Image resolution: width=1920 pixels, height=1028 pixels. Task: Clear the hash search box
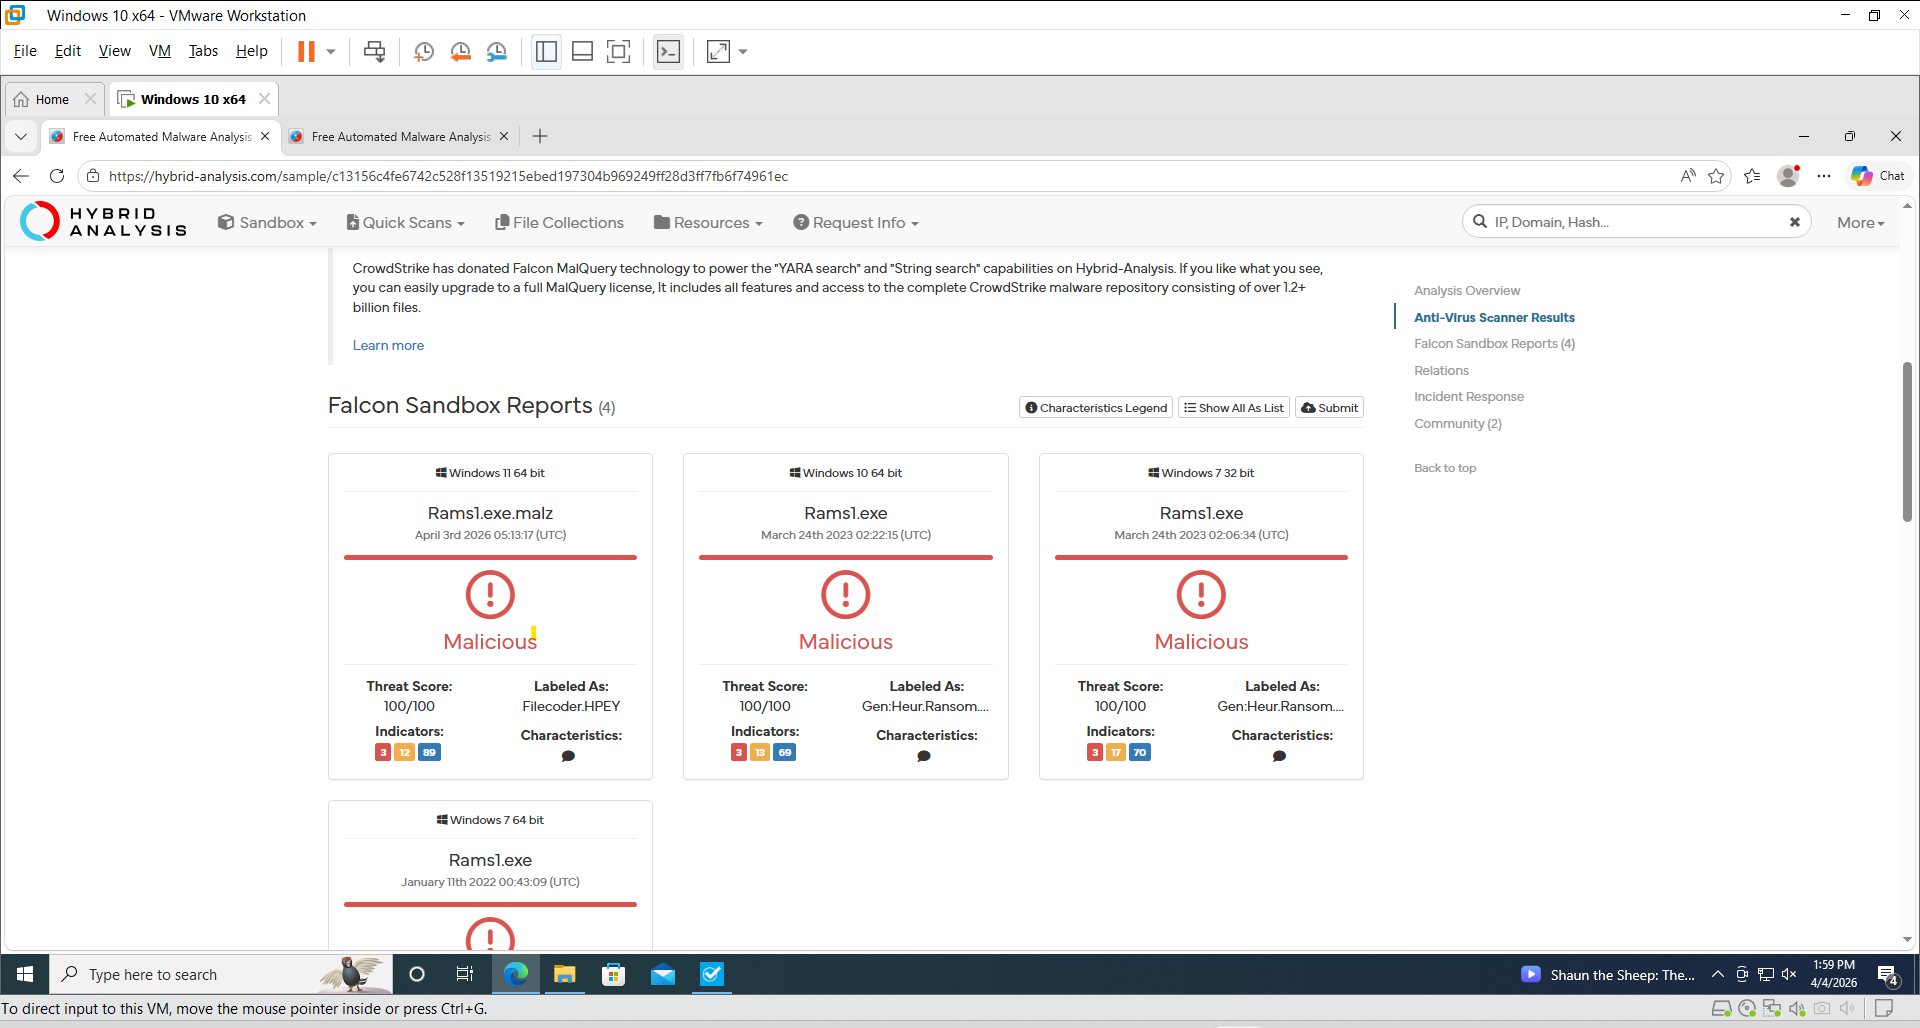[1795, 222]
